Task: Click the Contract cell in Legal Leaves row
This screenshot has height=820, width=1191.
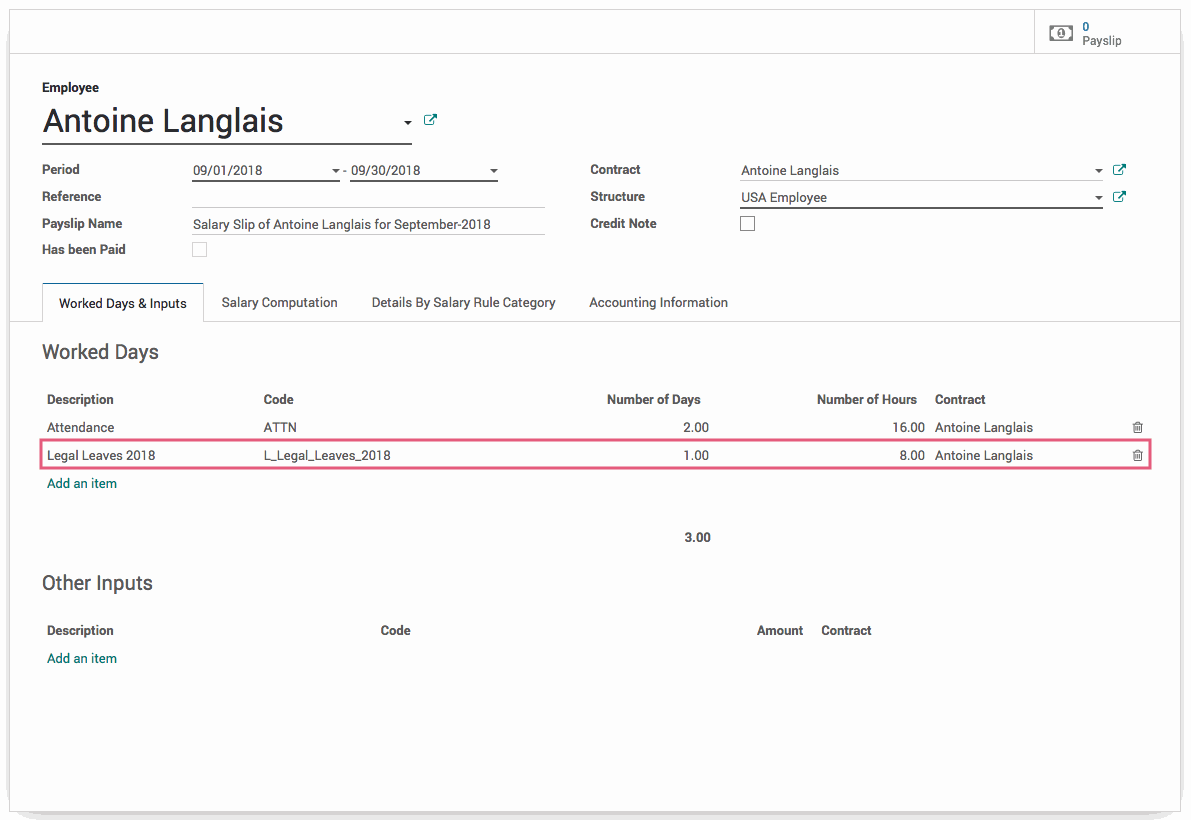Action: pos(984,456)
